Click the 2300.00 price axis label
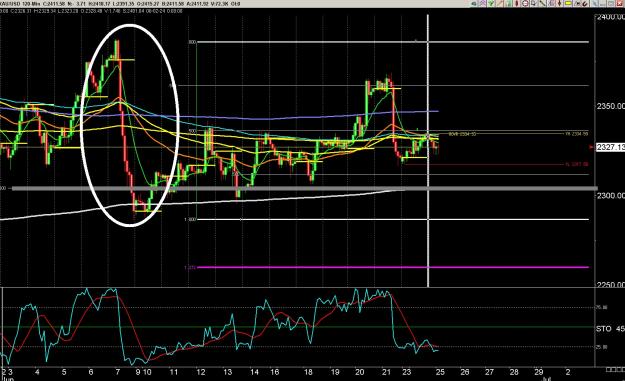The width and height of the screenshot is (625, 381). tap(610, 195)
